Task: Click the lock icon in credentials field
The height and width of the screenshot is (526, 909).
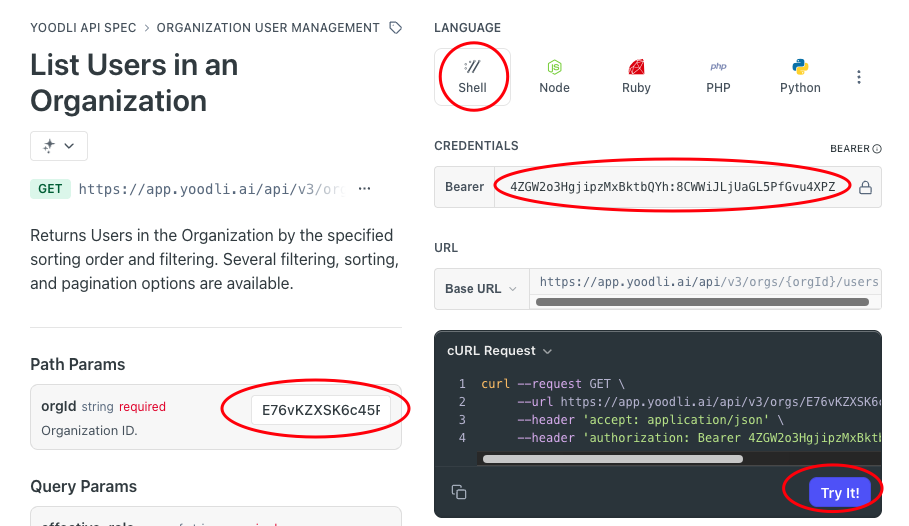Action: (865, 187)
